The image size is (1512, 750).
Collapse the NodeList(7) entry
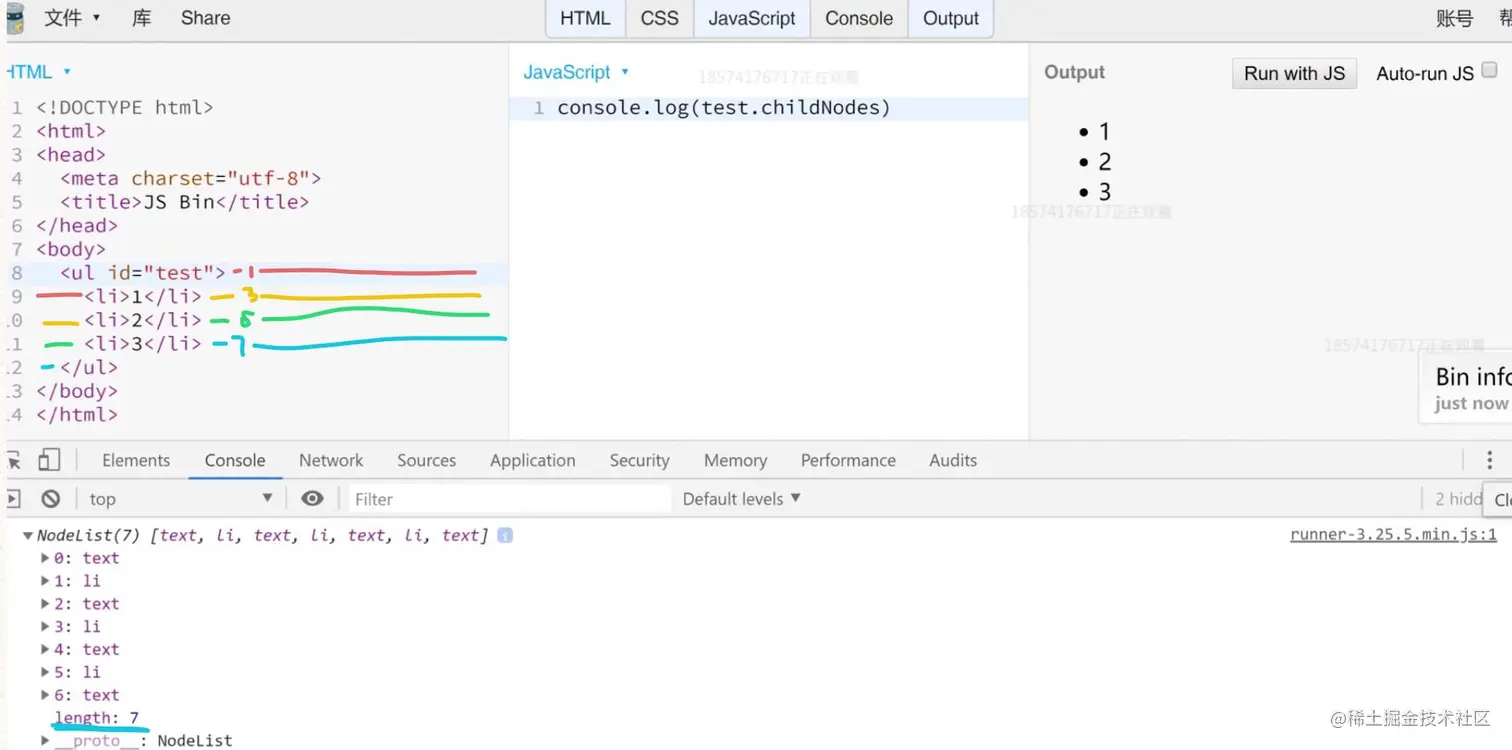[x=28, y=536]
